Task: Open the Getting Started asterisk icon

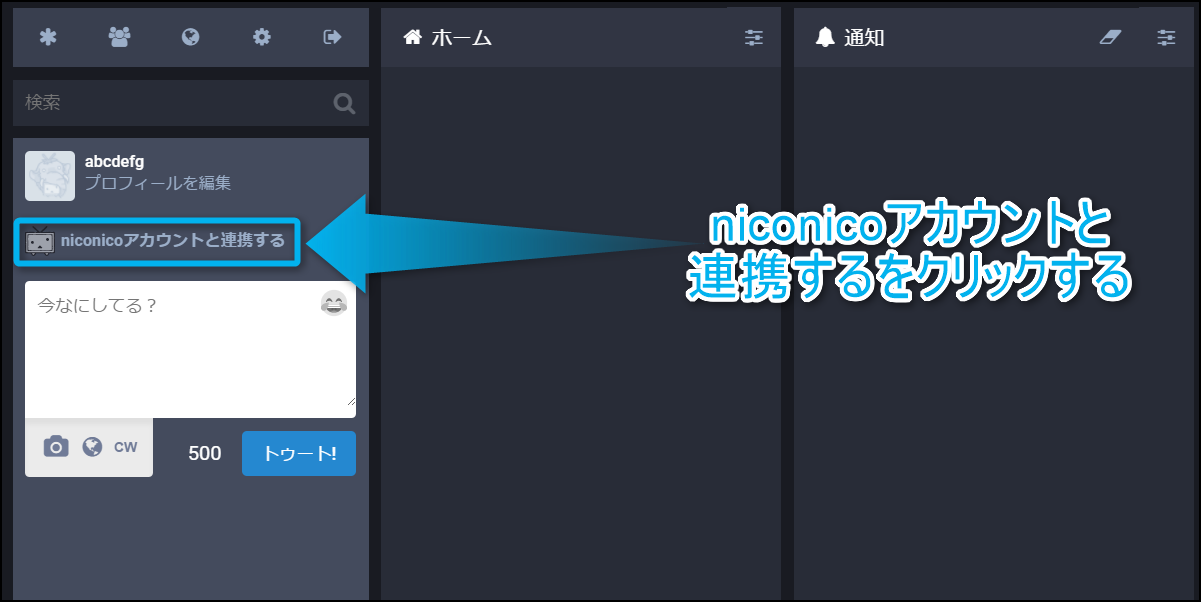Action: 48,37
